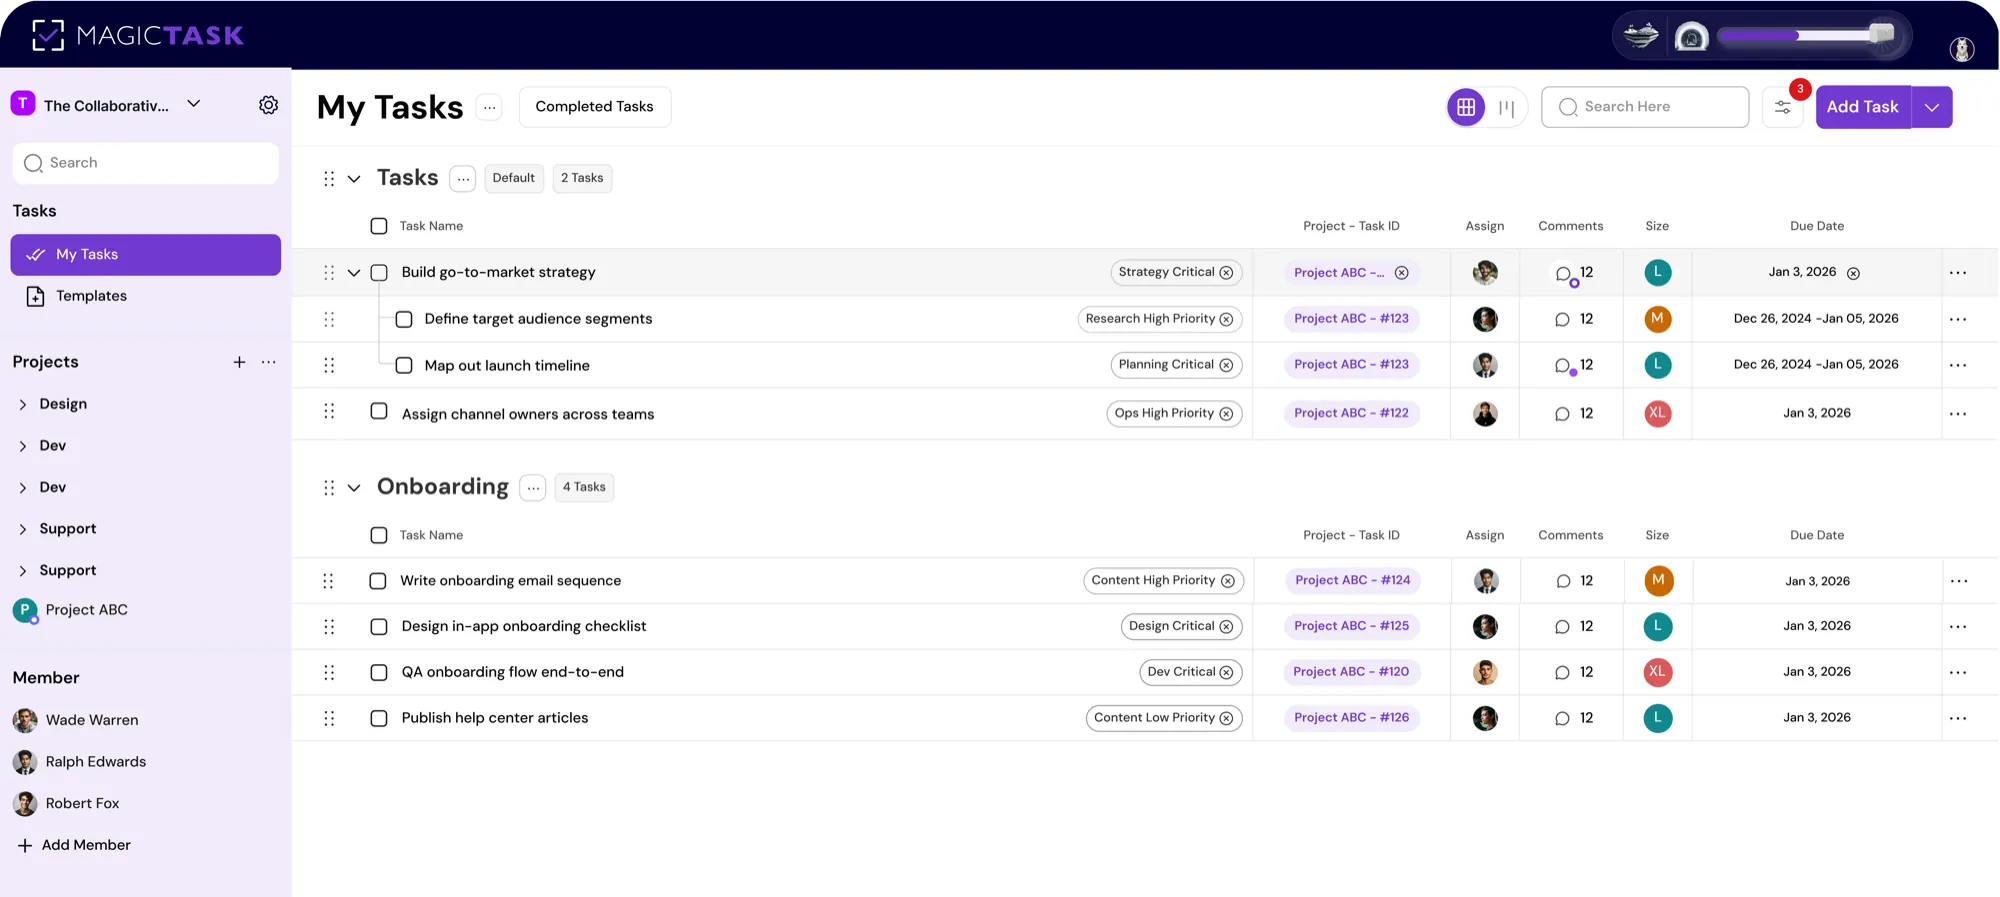The width and height of the screenshot is (2000, 897).
Task: Open comments for Map out launch timeline
Action: (1564, 366)
